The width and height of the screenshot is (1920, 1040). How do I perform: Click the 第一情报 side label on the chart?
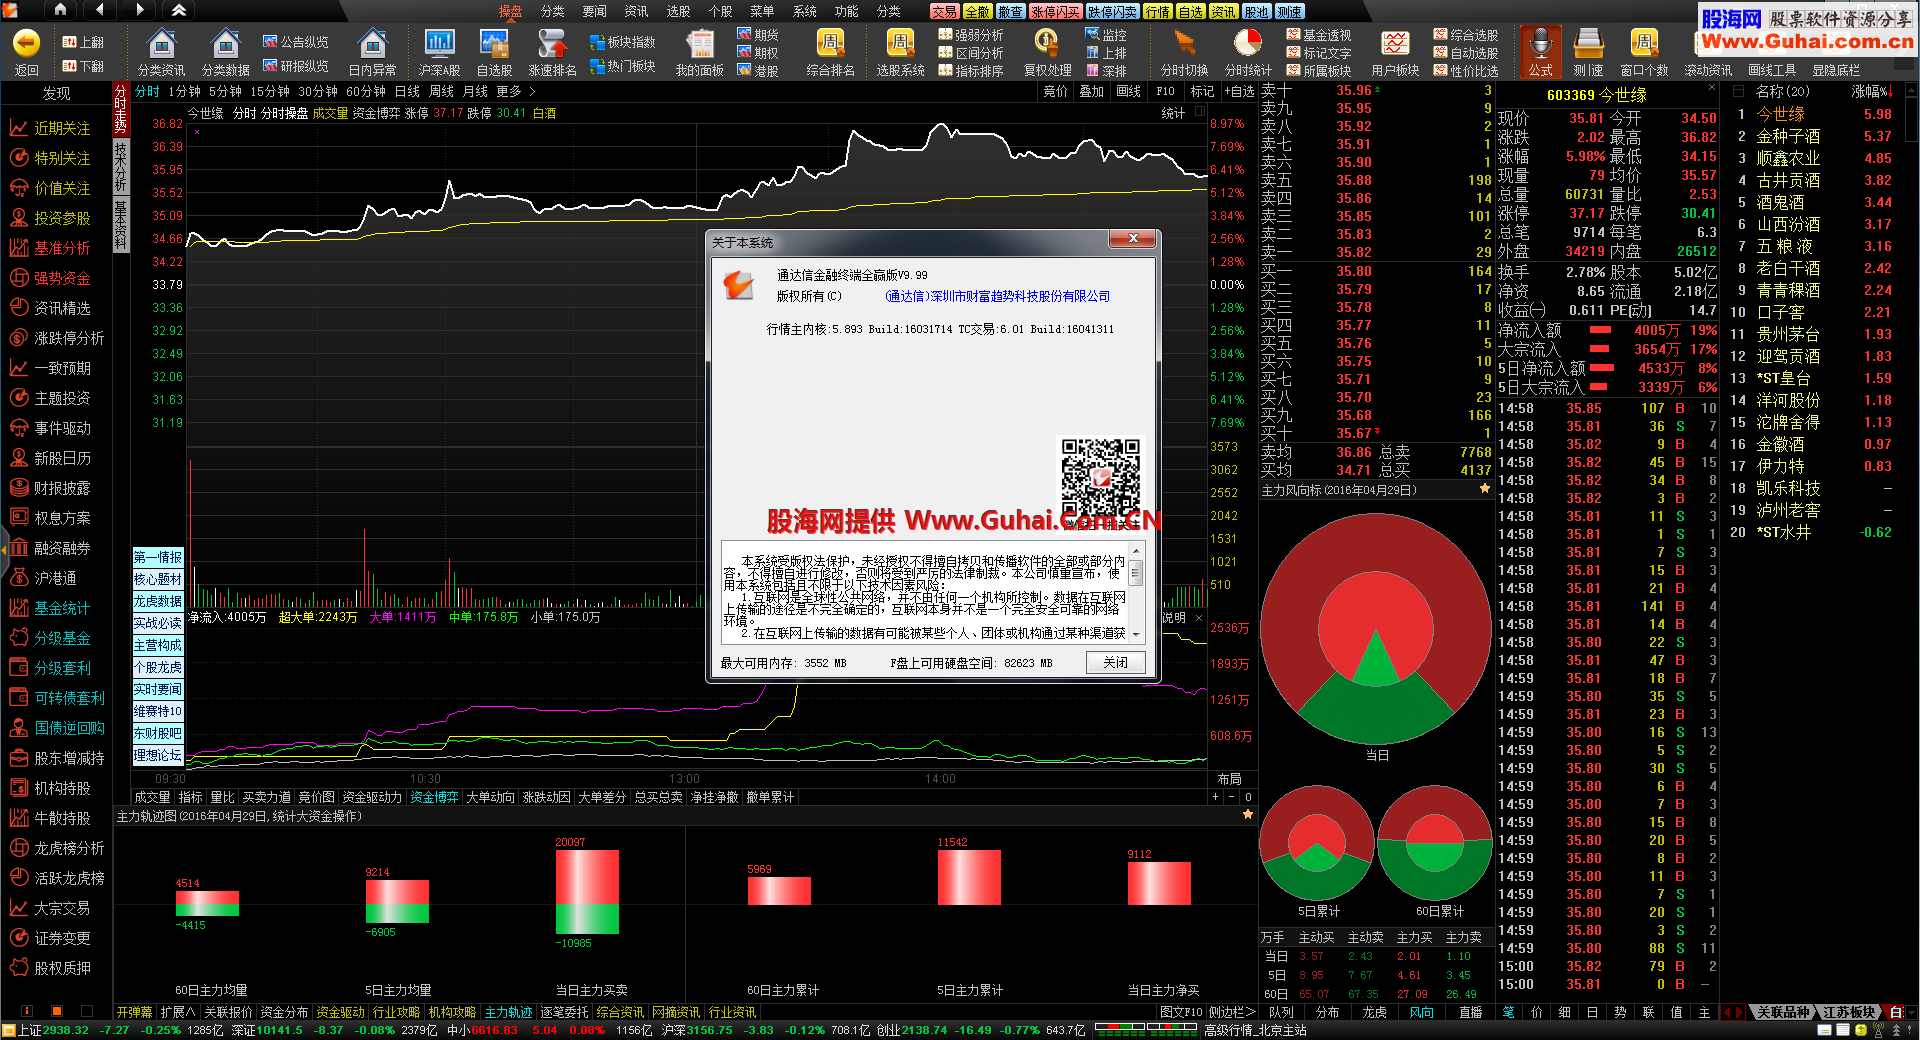click(x=158, y=557)
